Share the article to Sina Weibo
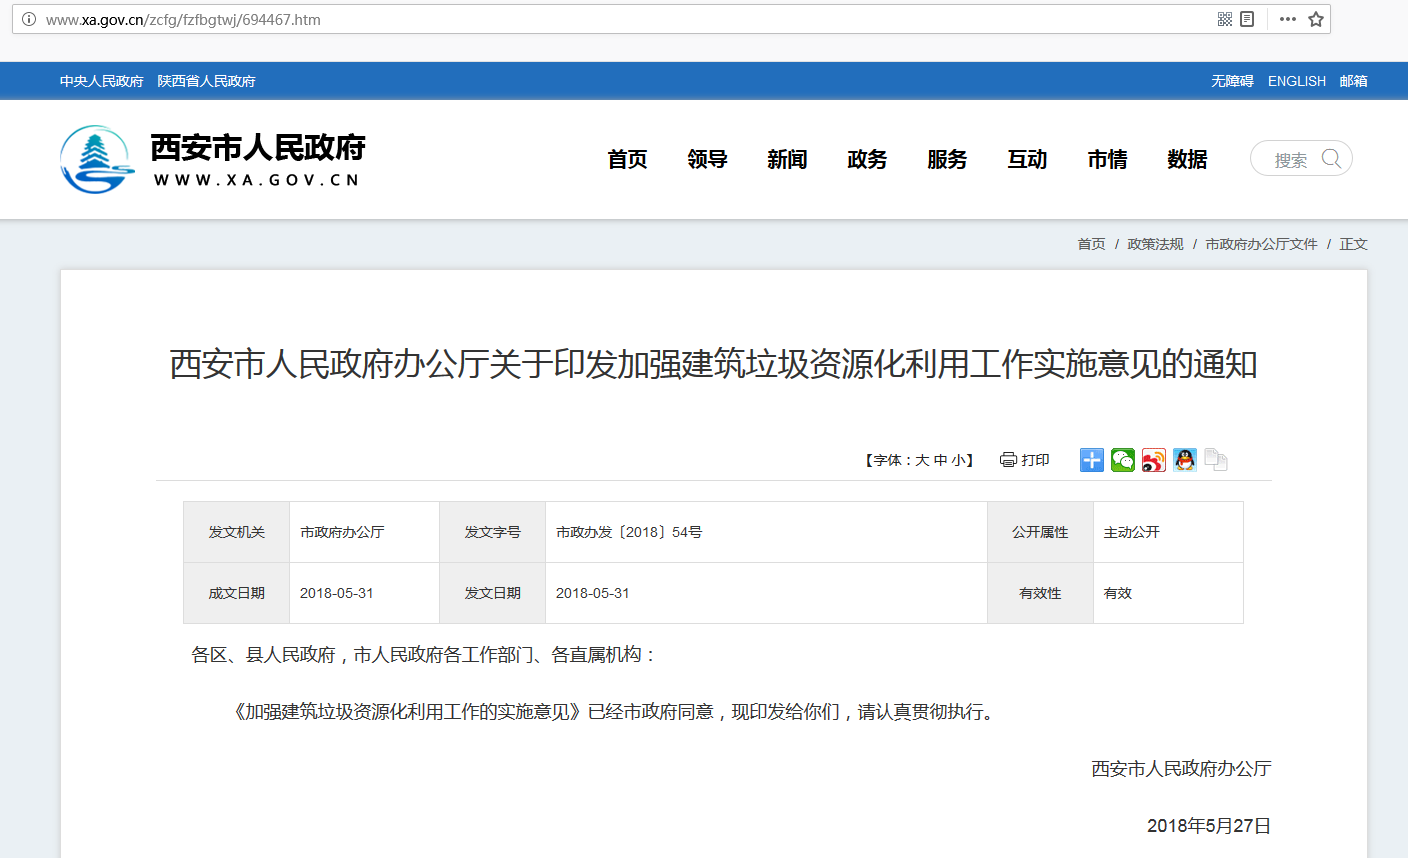Image resolution: width=1408 pixels, height=858 pixels. (1153, 459)
